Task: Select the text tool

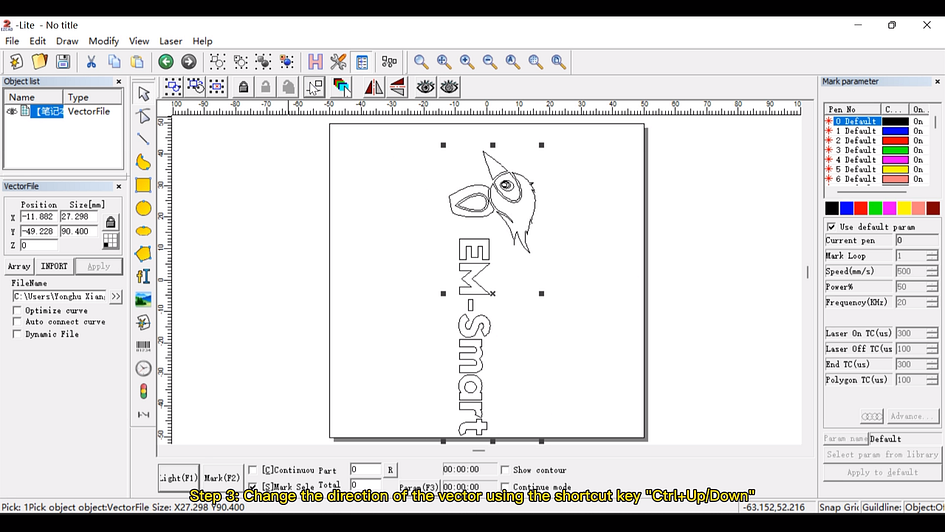Action: click(143, 276)
